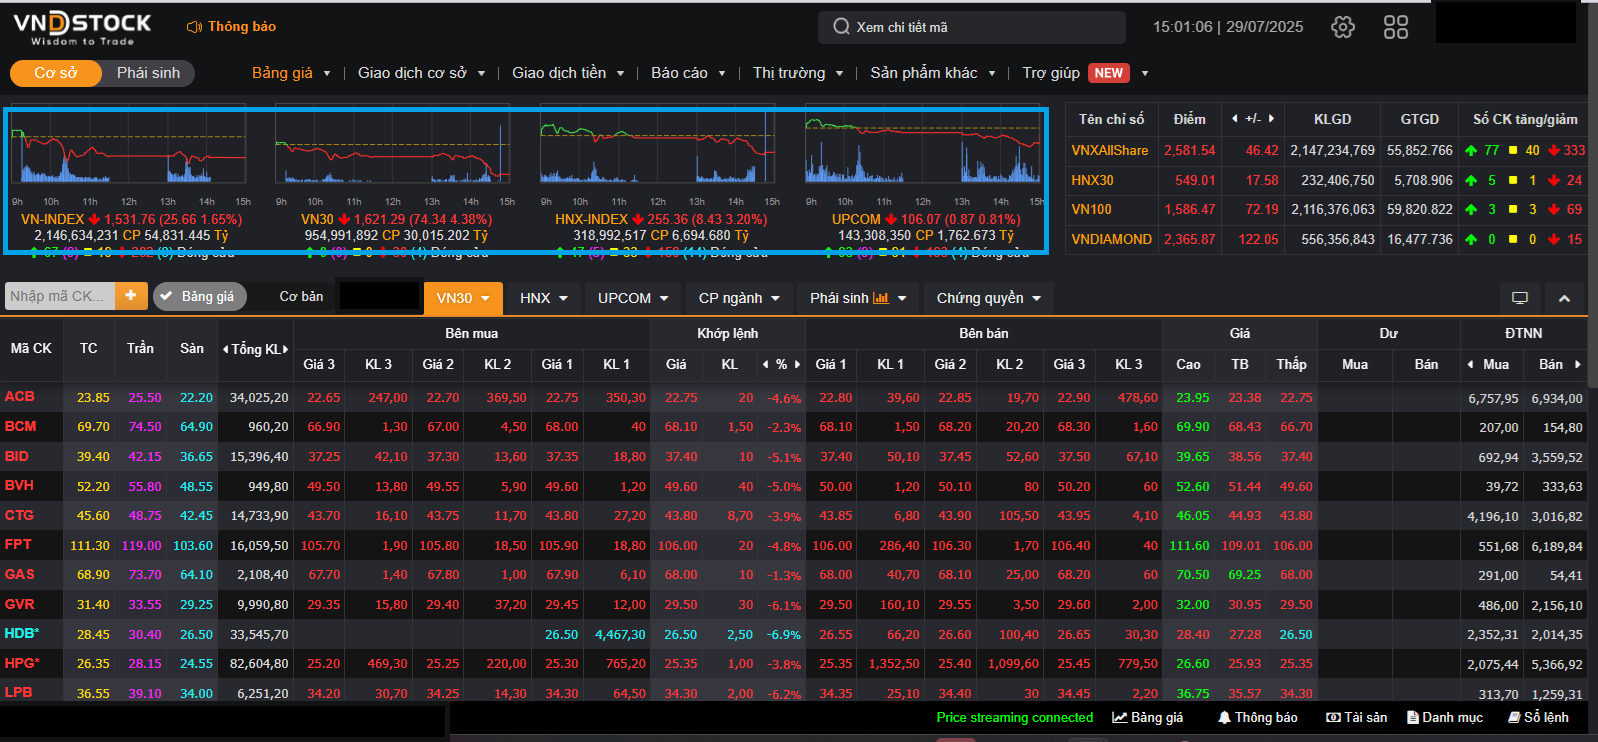Open the Chứng quyền dropdown
The width and height of the screenshot is (1598, 742).
point(988,298)
